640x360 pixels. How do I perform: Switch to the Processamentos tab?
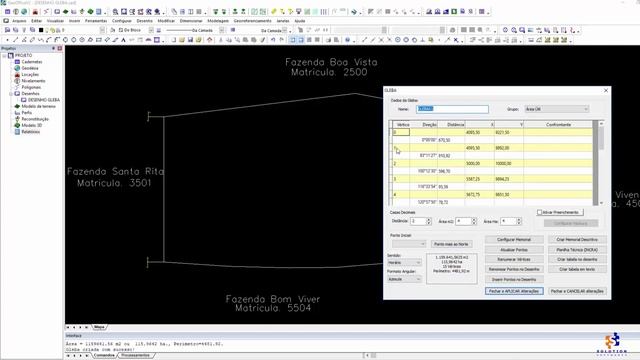[135, 356]
